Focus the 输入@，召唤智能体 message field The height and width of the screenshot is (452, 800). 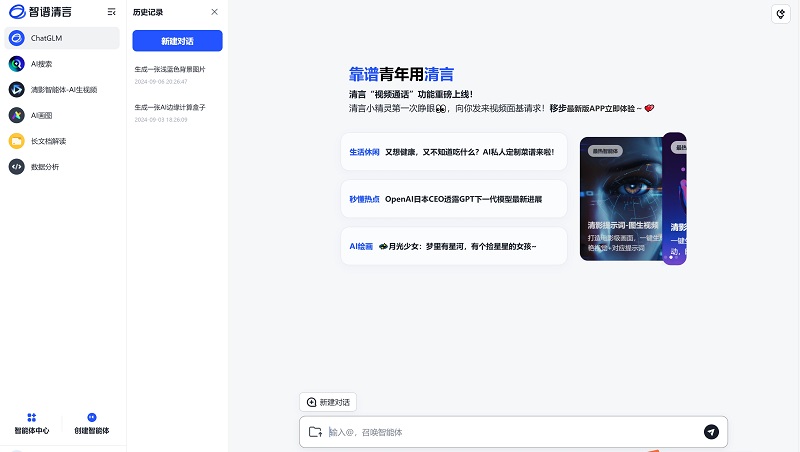pos(513,432)
